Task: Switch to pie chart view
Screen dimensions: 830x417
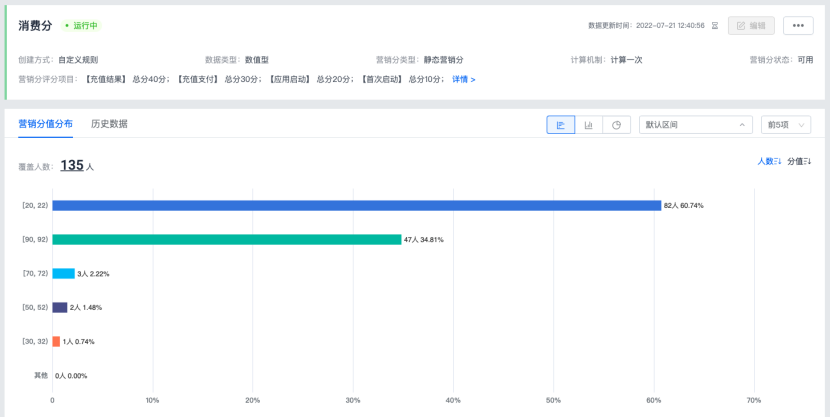Action: click(616, 125)
